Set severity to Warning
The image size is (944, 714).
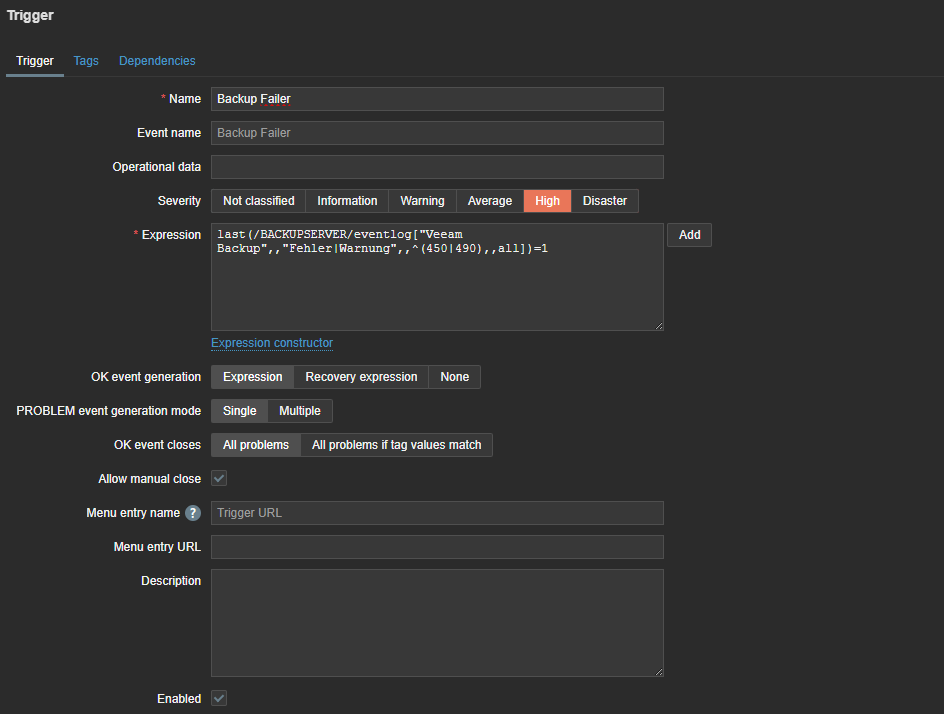coord(422,201)
